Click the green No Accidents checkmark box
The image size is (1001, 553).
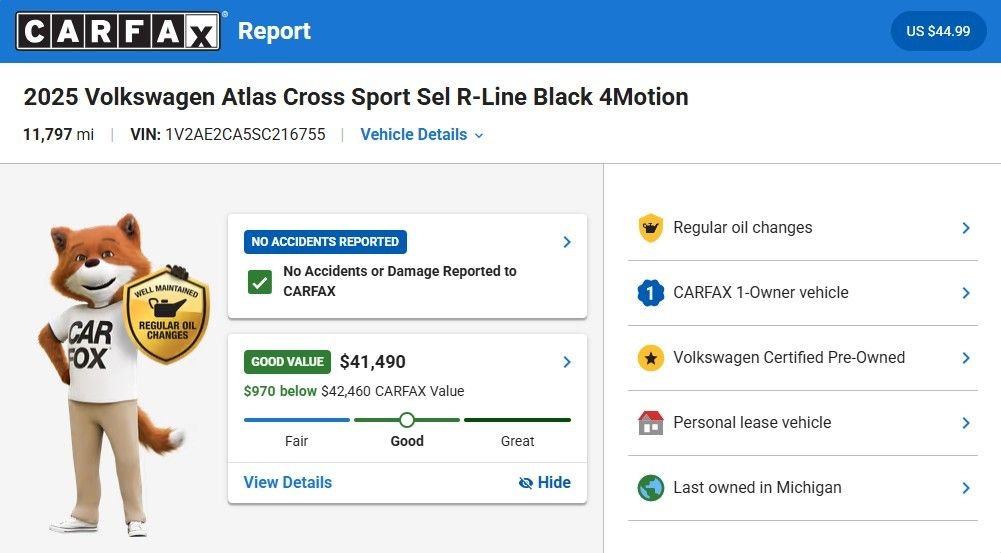(260, 281)
